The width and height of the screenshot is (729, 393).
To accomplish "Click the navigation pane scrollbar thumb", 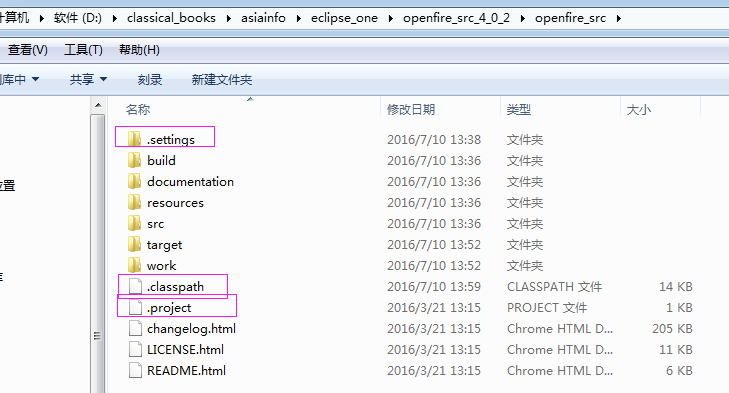I will pyautogui.click(x=98, y=254).
